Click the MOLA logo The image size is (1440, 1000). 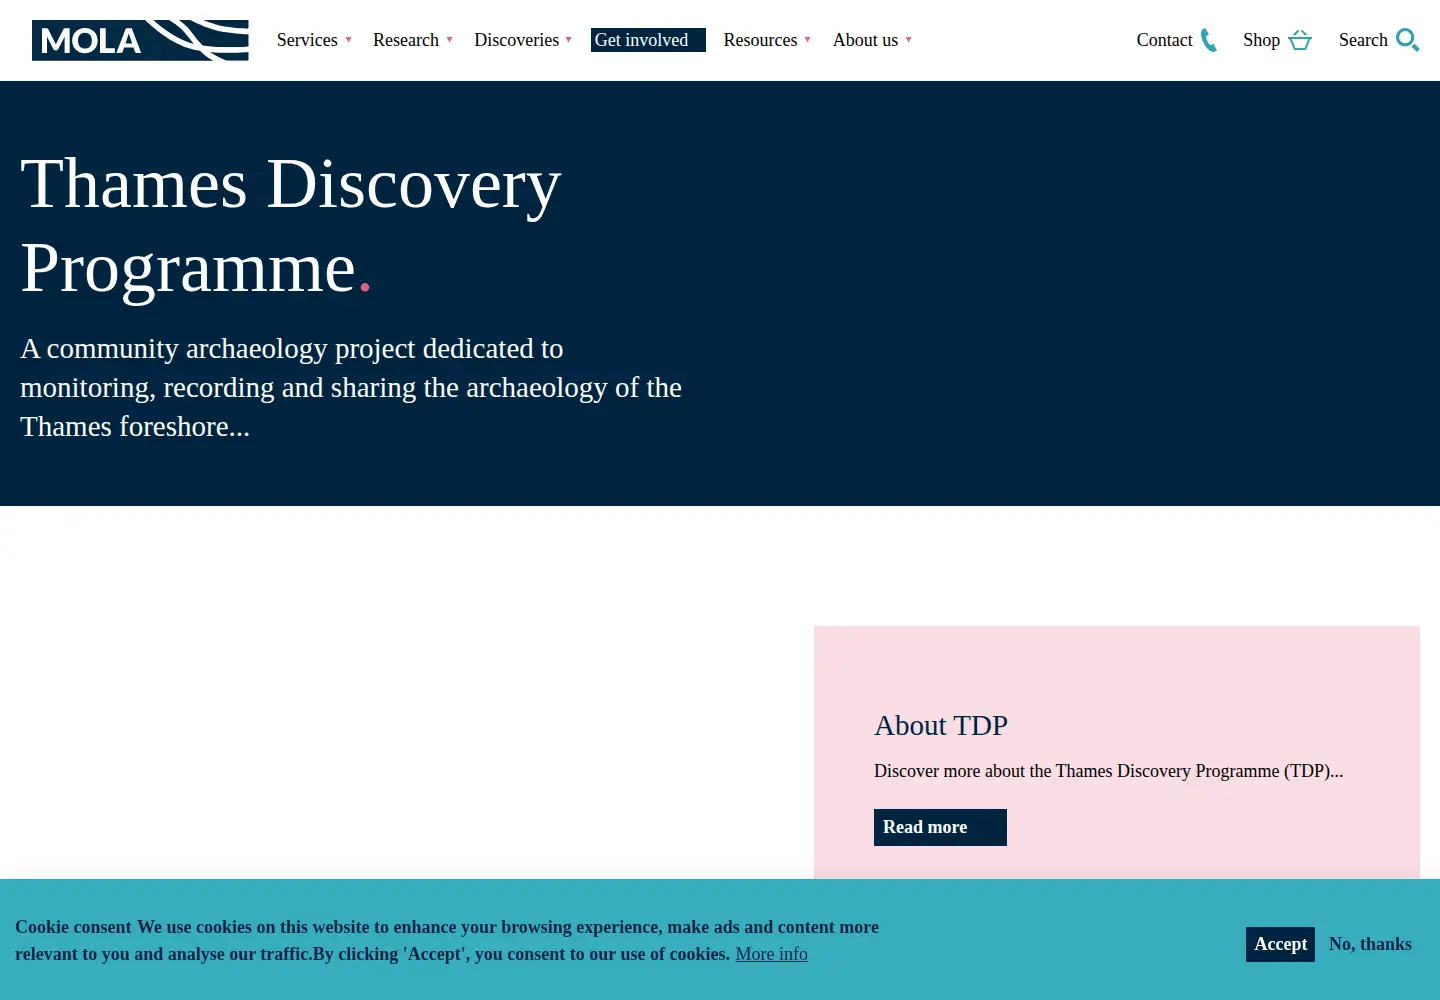pyautogui.click(x=140, y=40)
